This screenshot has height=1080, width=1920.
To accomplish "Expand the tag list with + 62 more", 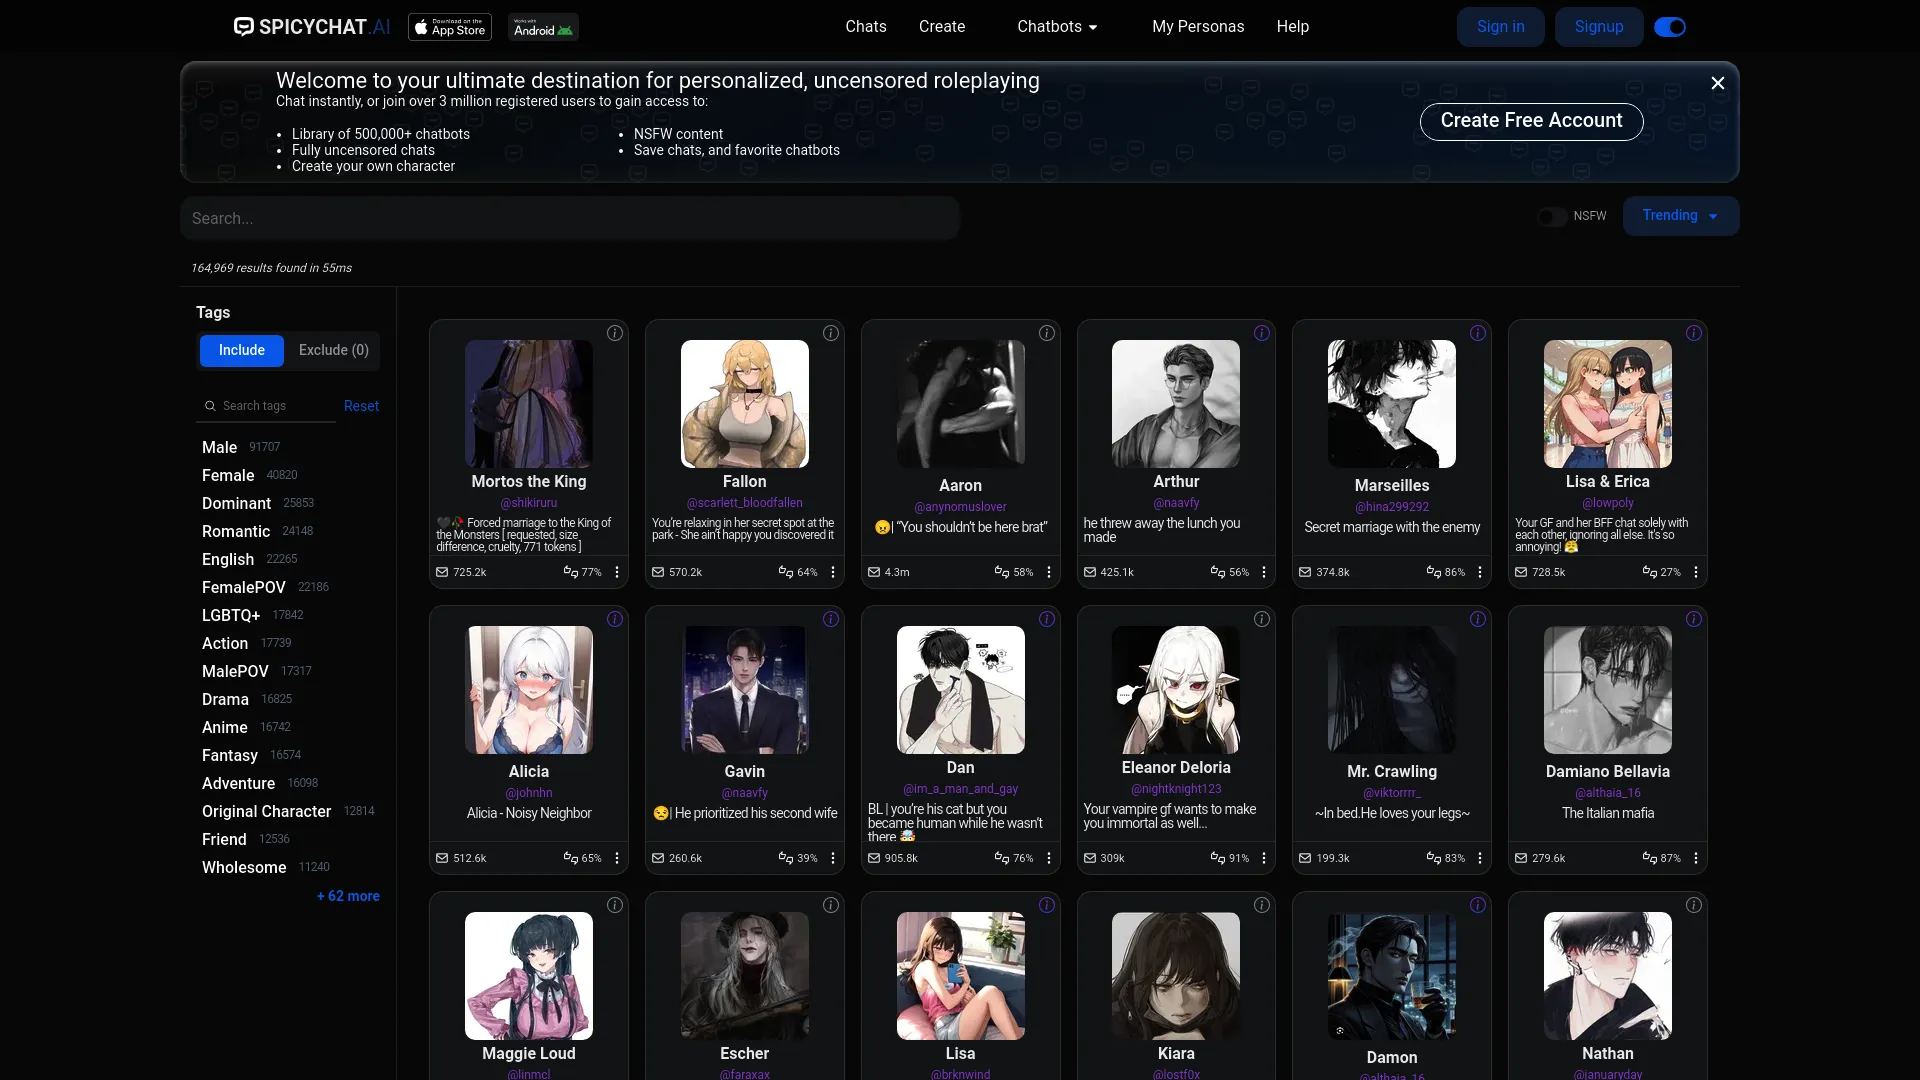I will tap(347, 896).
